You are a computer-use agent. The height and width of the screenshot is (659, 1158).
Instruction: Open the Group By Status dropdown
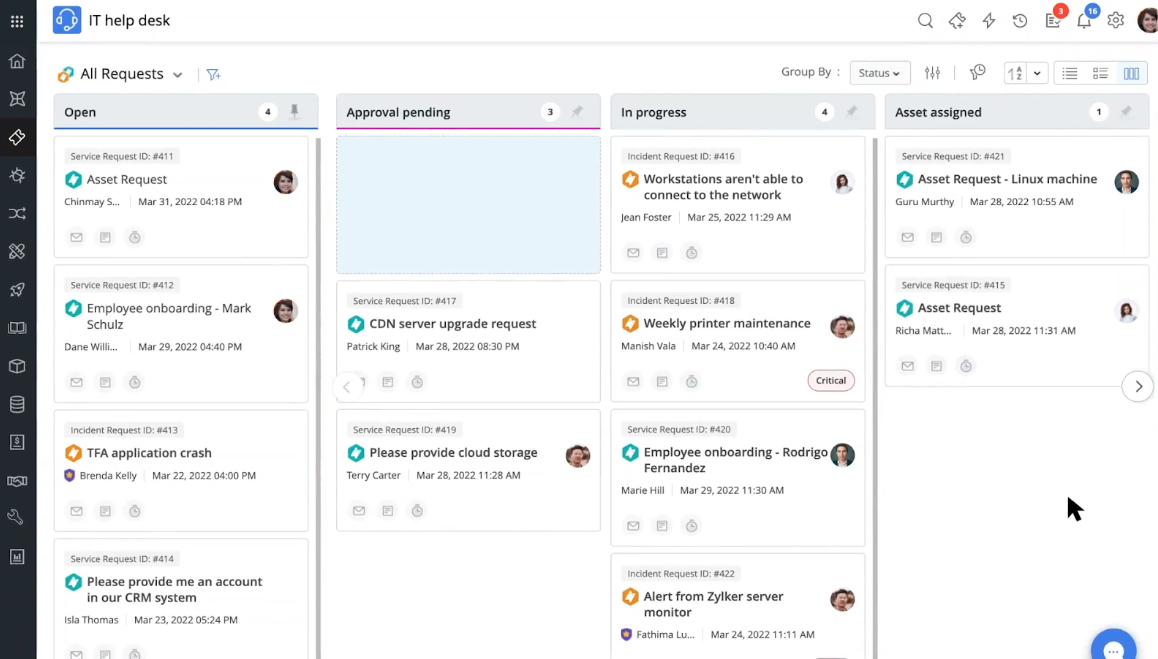tap(880, 73)
